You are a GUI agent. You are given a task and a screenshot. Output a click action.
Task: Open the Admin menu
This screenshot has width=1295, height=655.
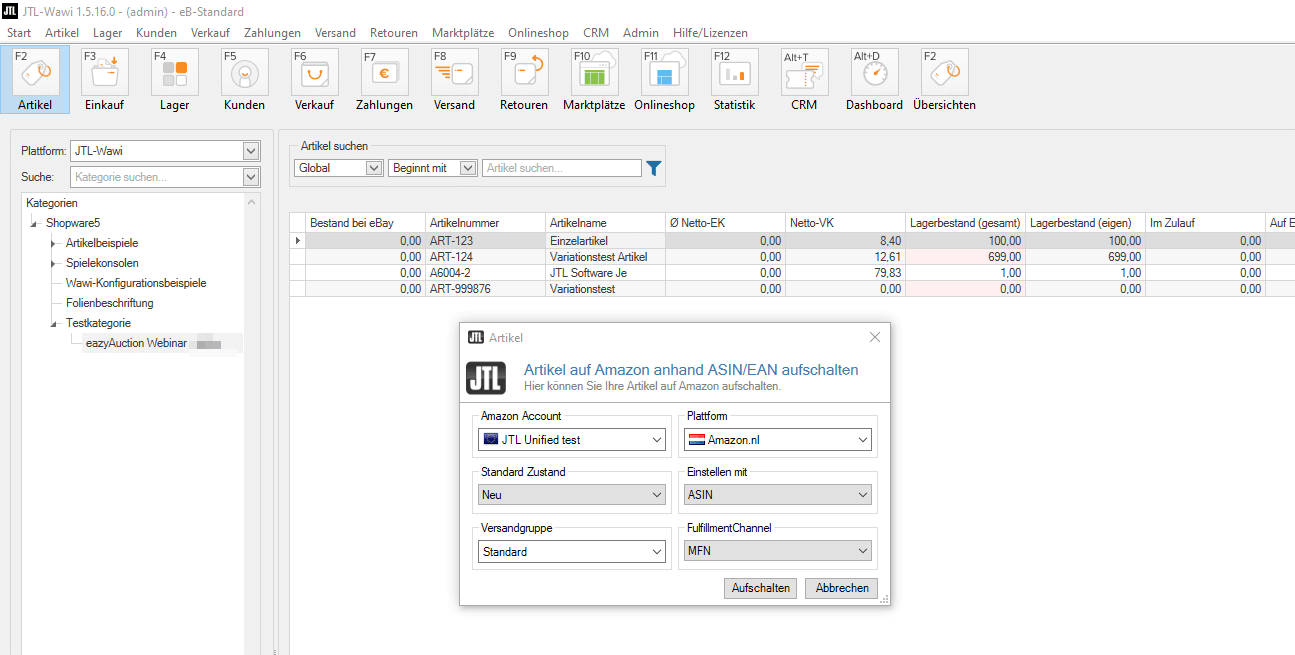coord(641,33)
